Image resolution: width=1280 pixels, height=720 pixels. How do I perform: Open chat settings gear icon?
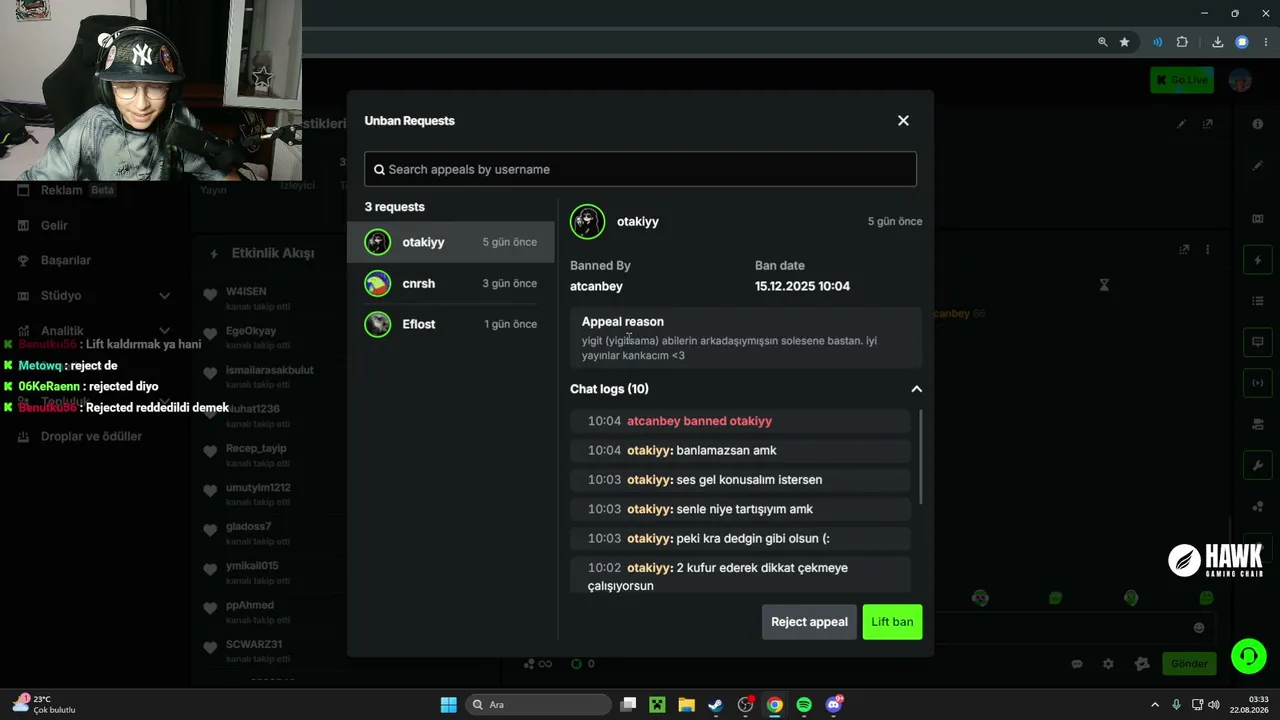click(1108, 664)
